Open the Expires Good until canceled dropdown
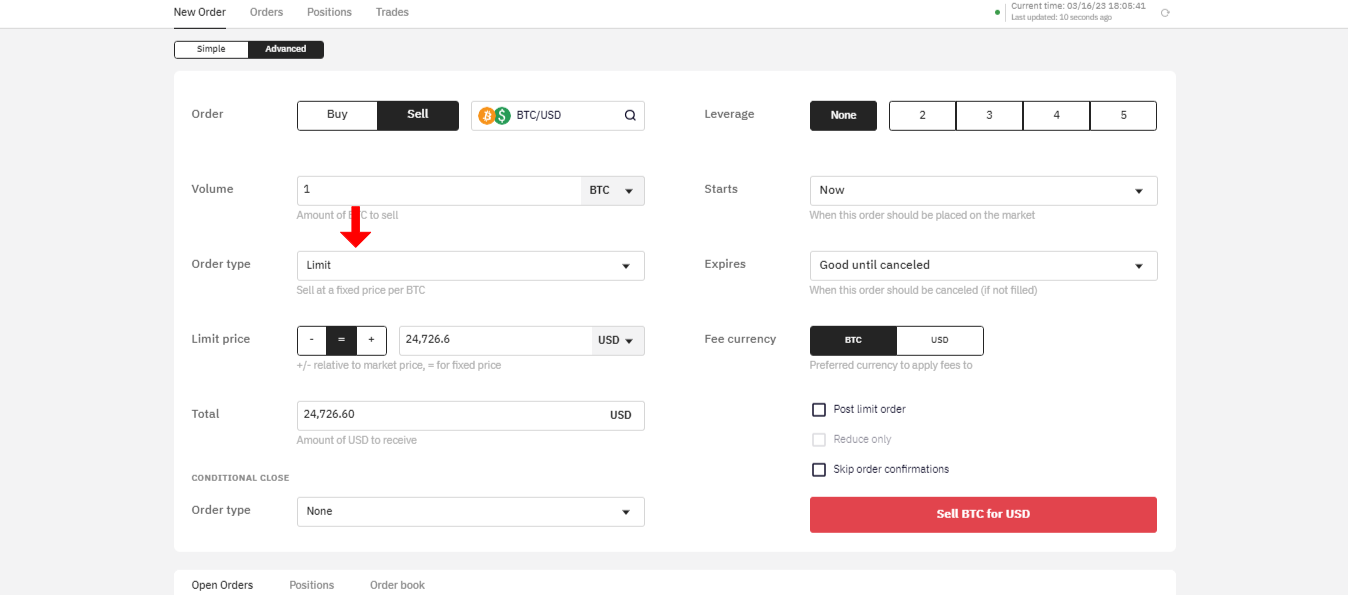 (x=983, y=266)
